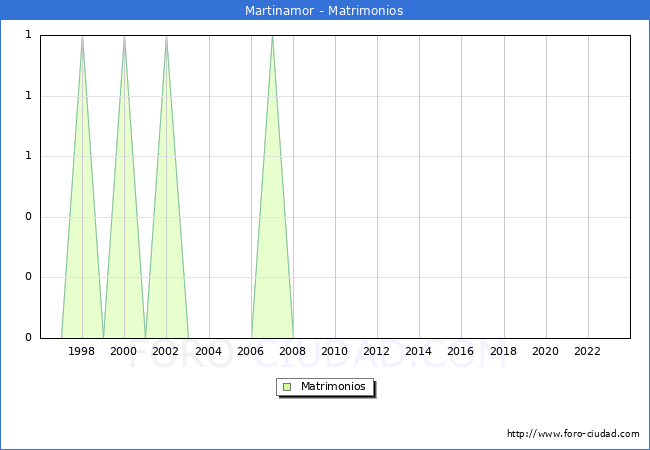The height and width of the screenshot is (450, 650).
Task: Select the 2002 year axis label
Action: pyautogui.click(x=165, y=351)
